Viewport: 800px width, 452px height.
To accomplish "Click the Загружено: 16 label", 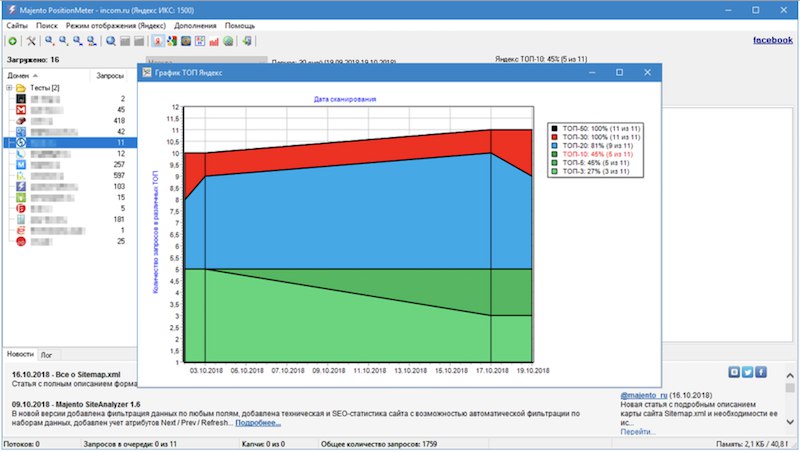I will coord(33,60).
